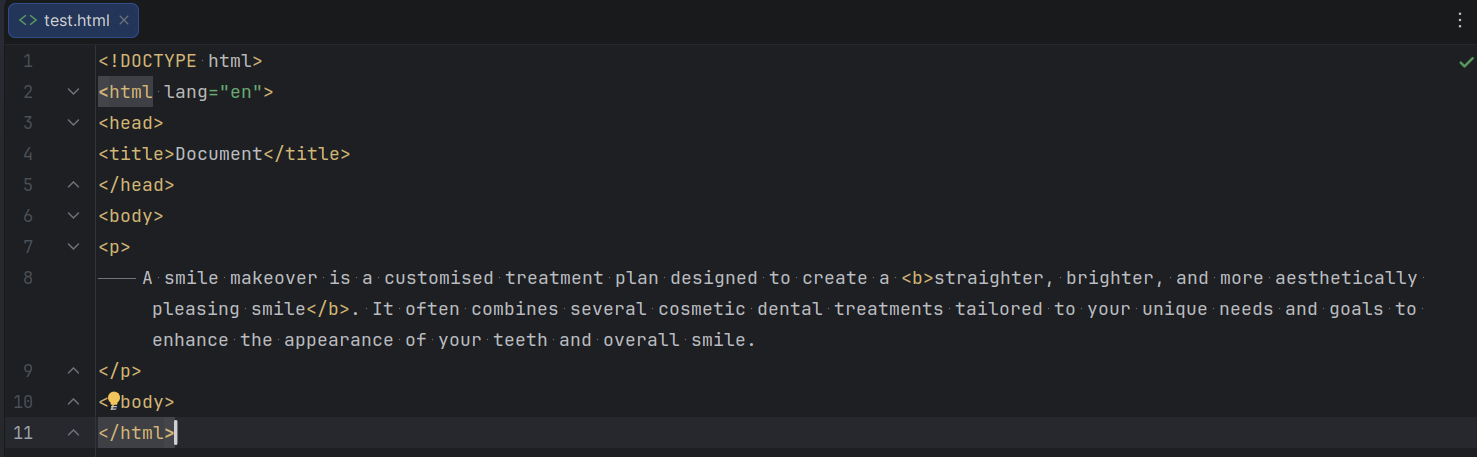The image size is (1477, 457).
Task: Click the DOCTYPE declaration on line 1
Action: [180, 61]
